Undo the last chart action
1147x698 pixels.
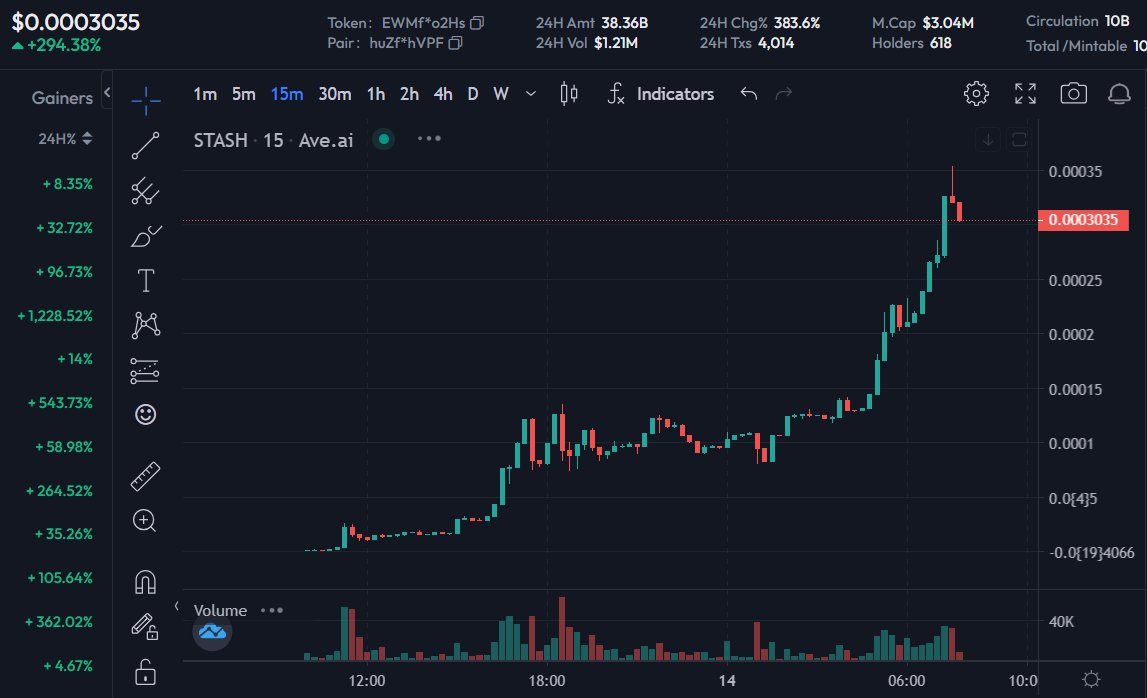[748, 94]
